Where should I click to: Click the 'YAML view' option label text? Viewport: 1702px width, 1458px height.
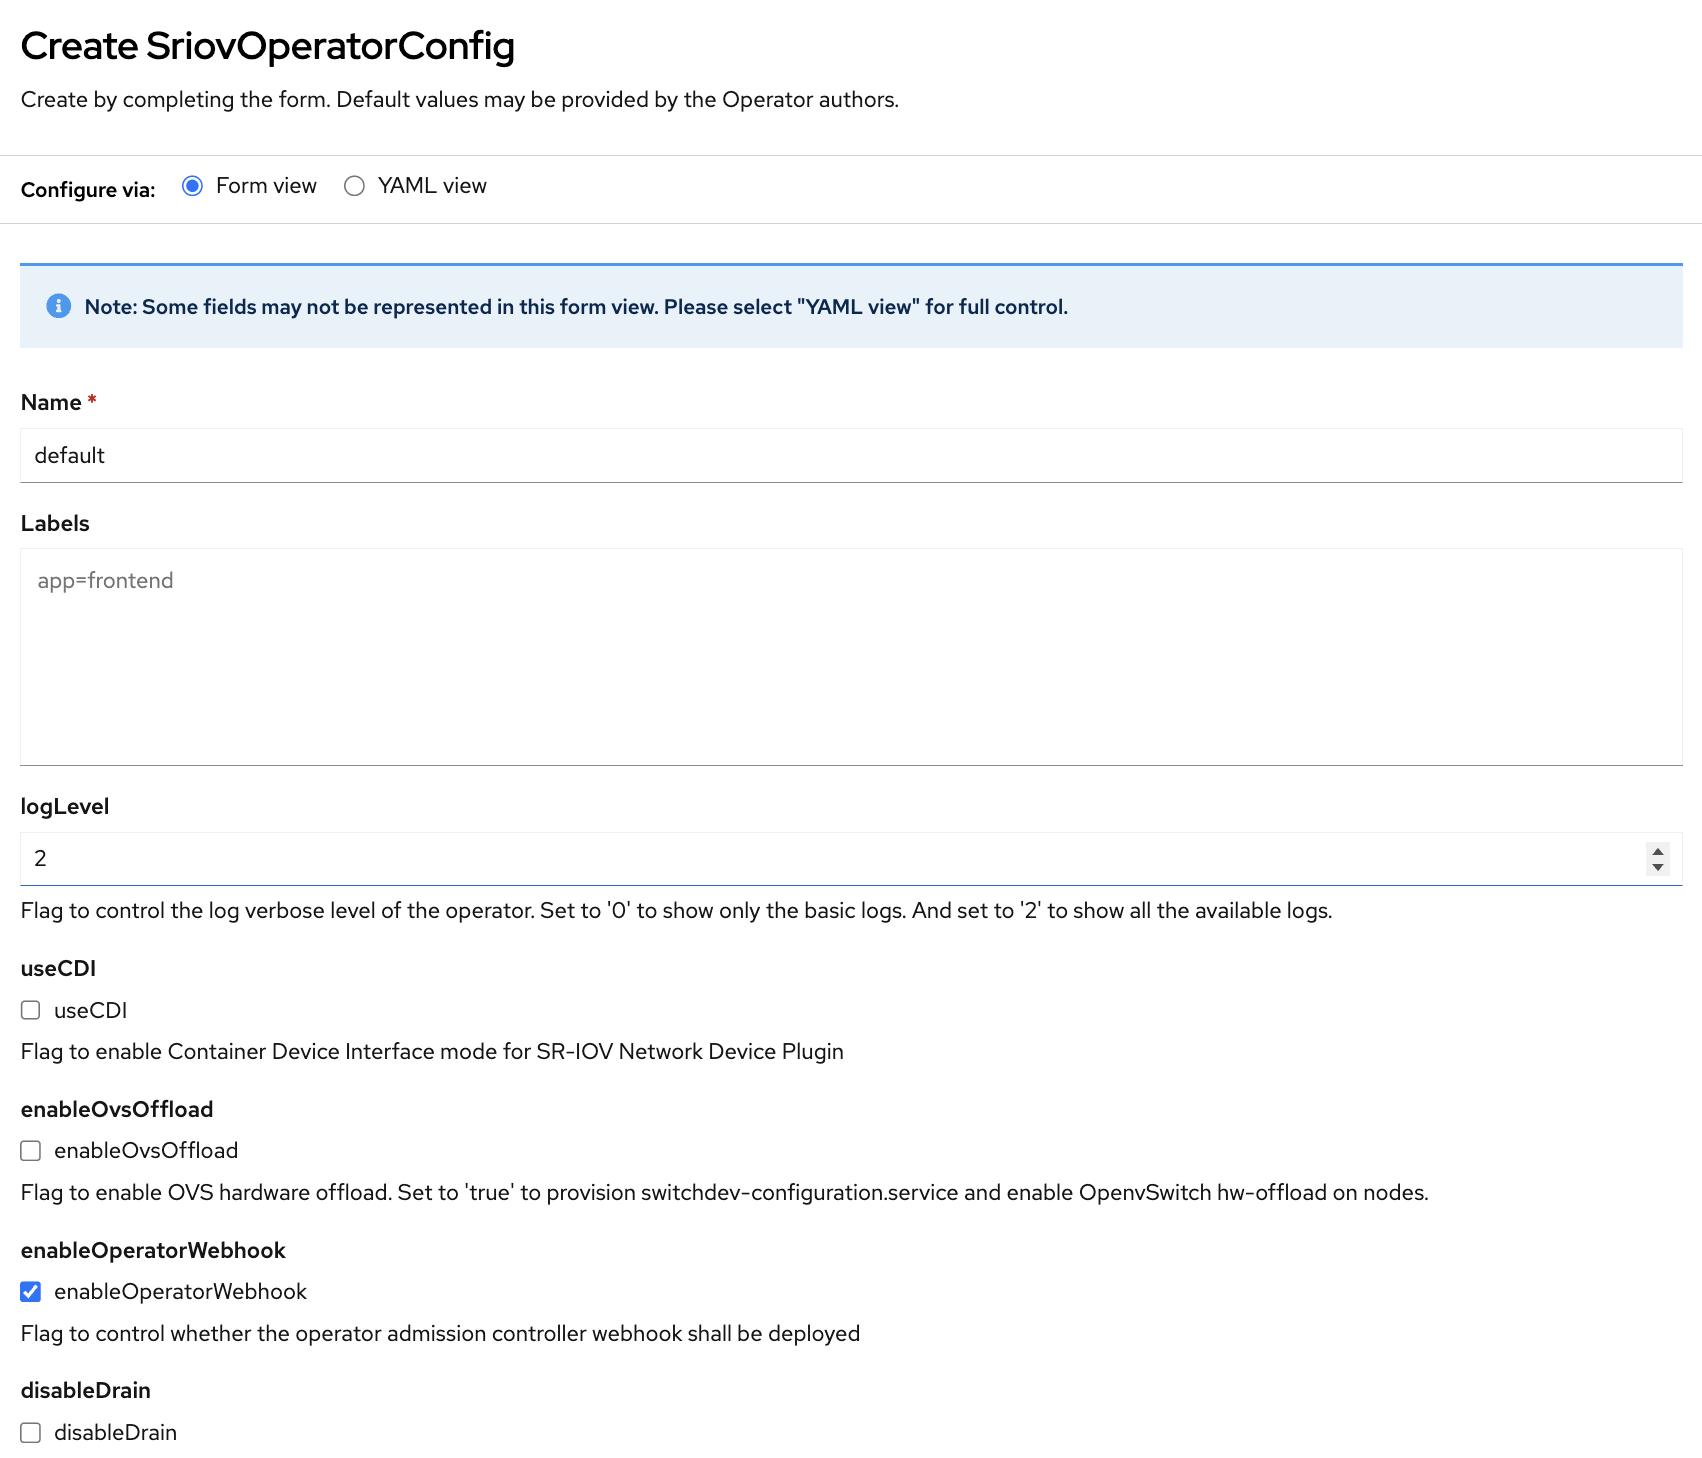(432, 186)
